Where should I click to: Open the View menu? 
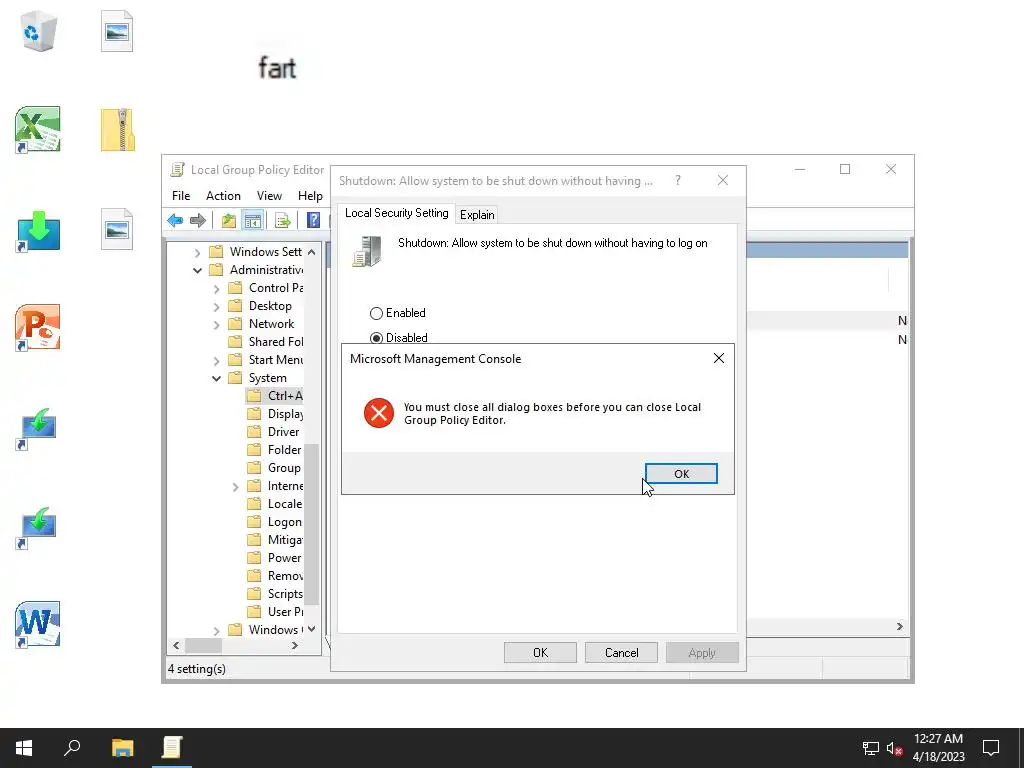[x=269, y=196]
